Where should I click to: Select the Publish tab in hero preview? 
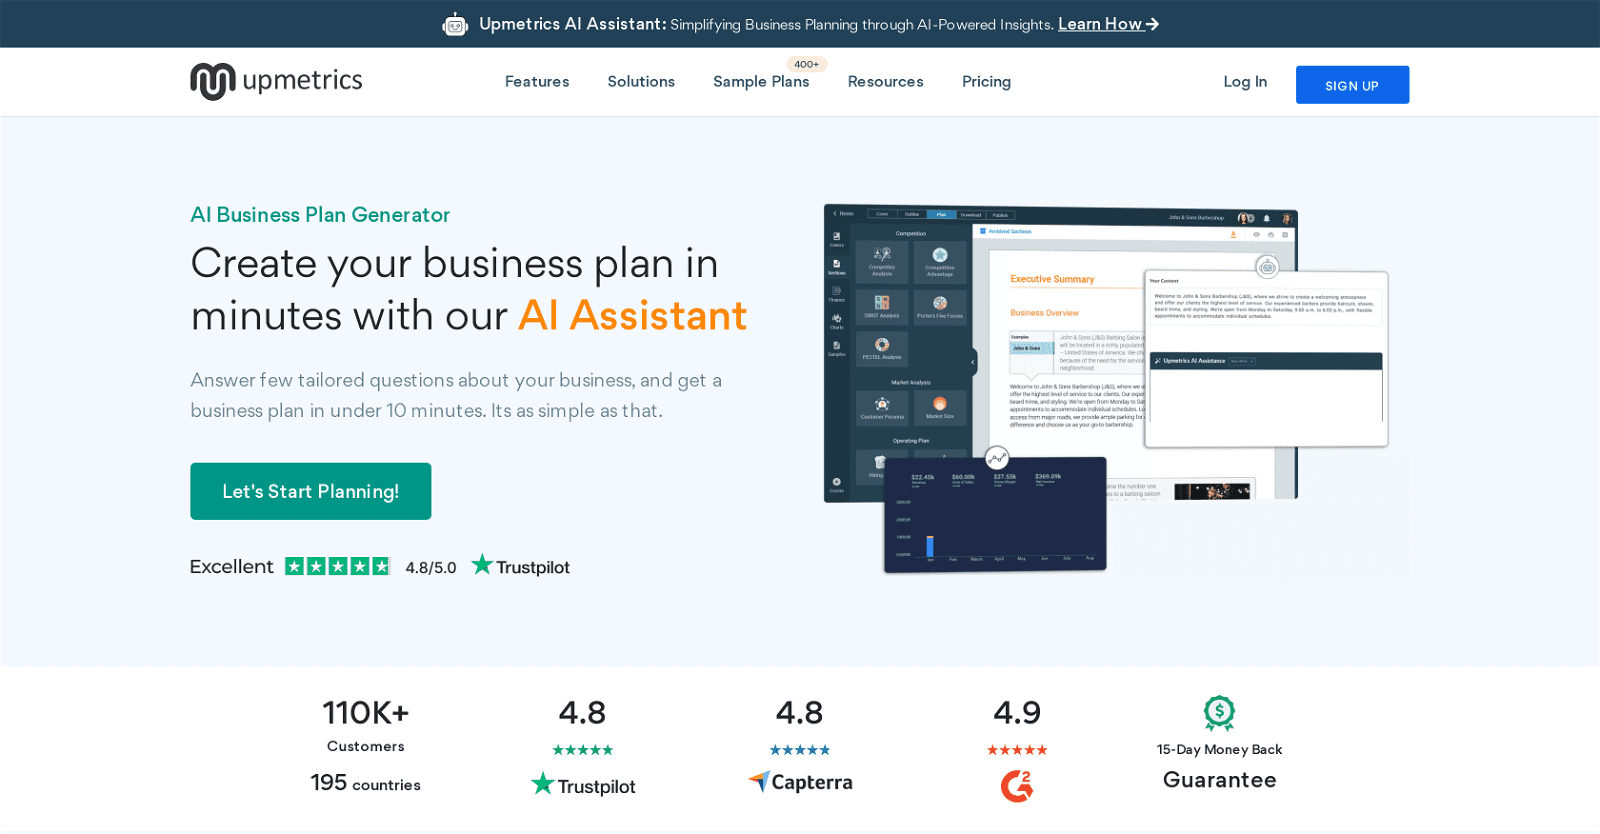coord(1000,214)
